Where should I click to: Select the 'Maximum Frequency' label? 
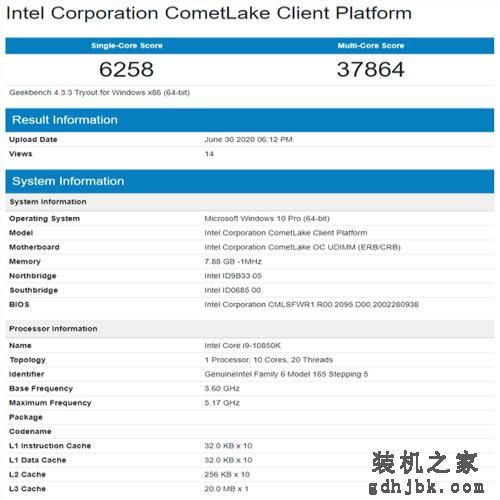(50, 403)
